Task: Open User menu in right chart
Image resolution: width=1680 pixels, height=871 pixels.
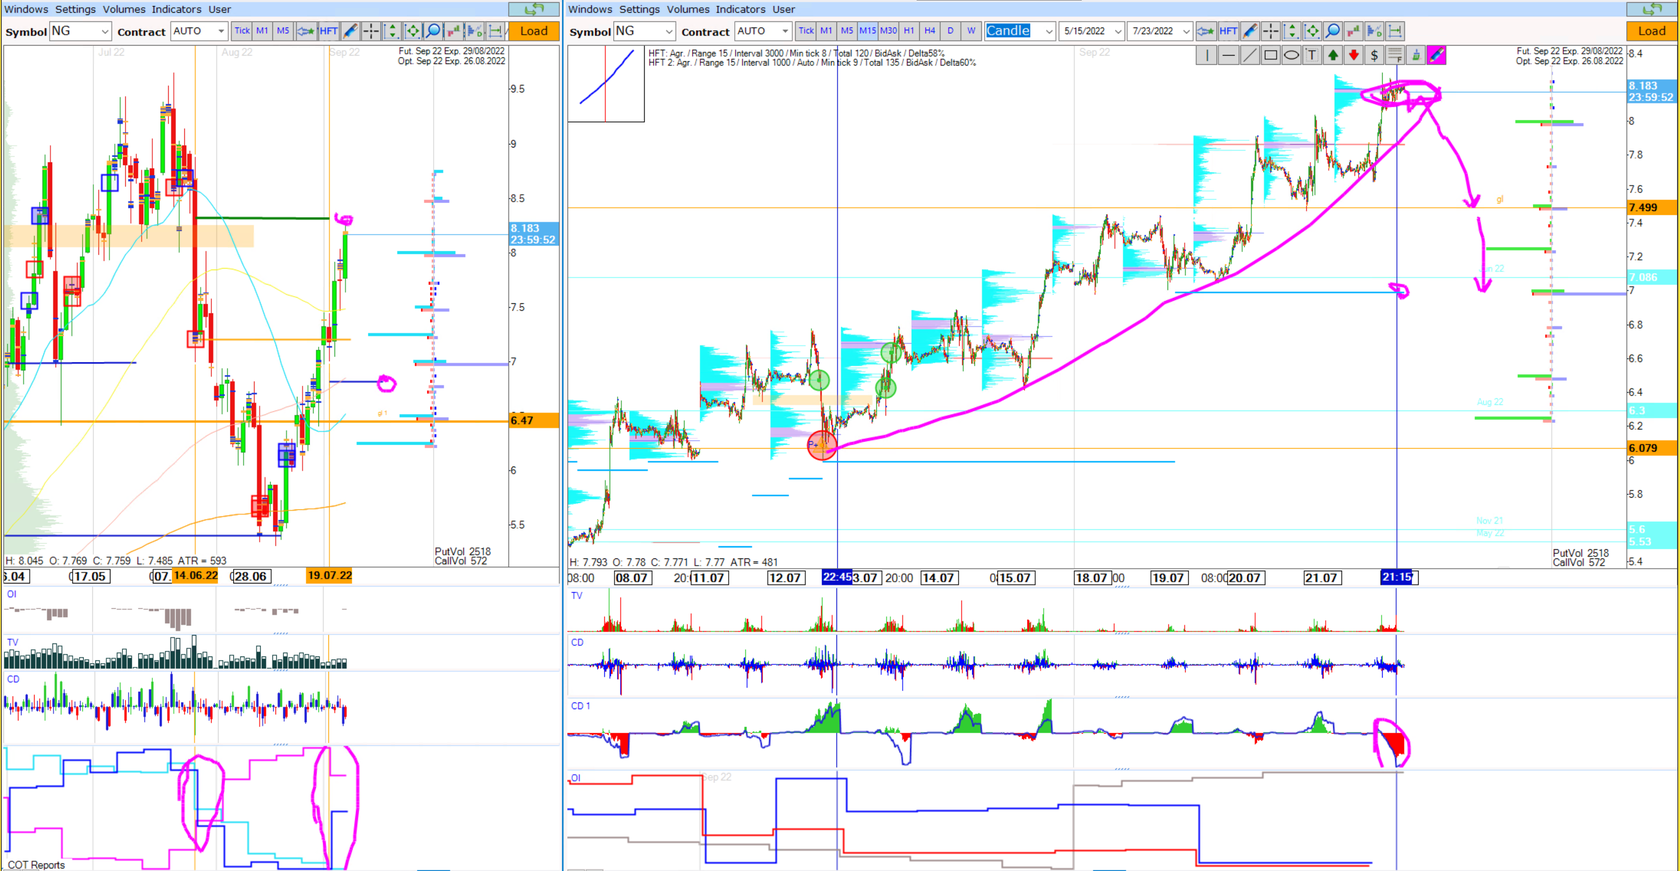Action: click(784, 9)
